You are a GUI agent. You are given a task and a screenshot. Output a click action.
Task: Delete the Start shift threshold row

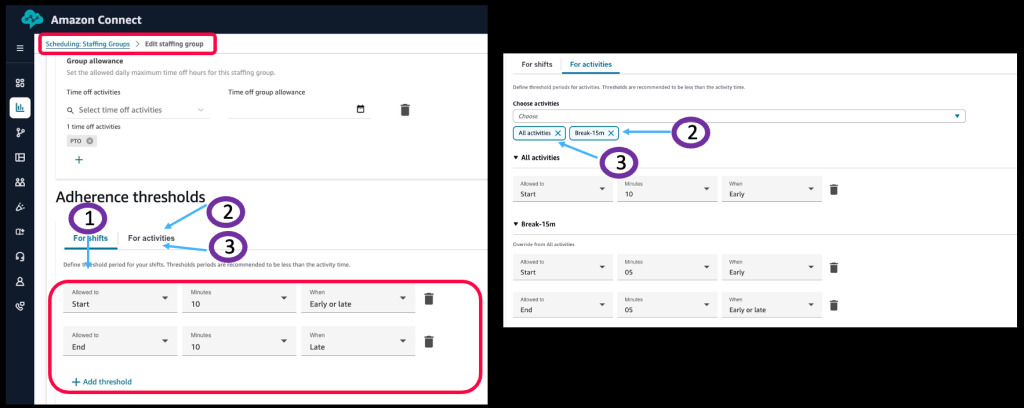tap(428, 299)
